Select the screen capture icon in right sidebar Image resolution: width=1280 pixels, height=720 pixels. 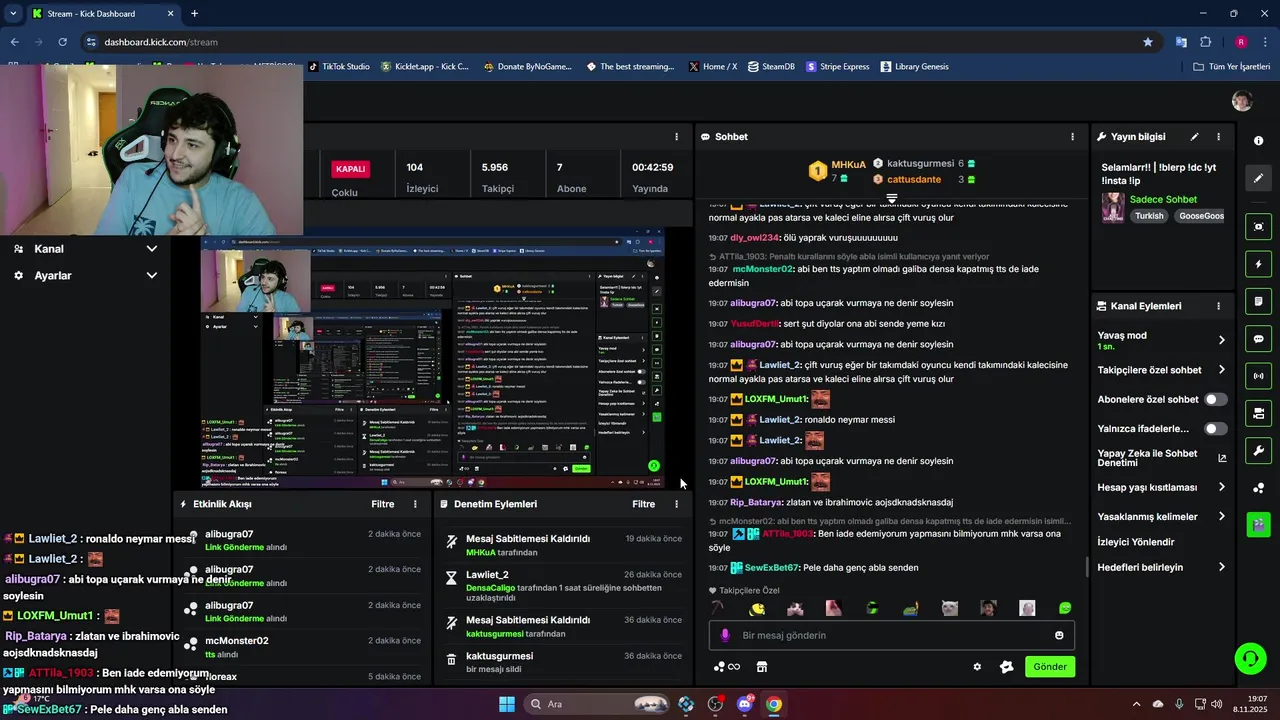[x=1258, y=227]
